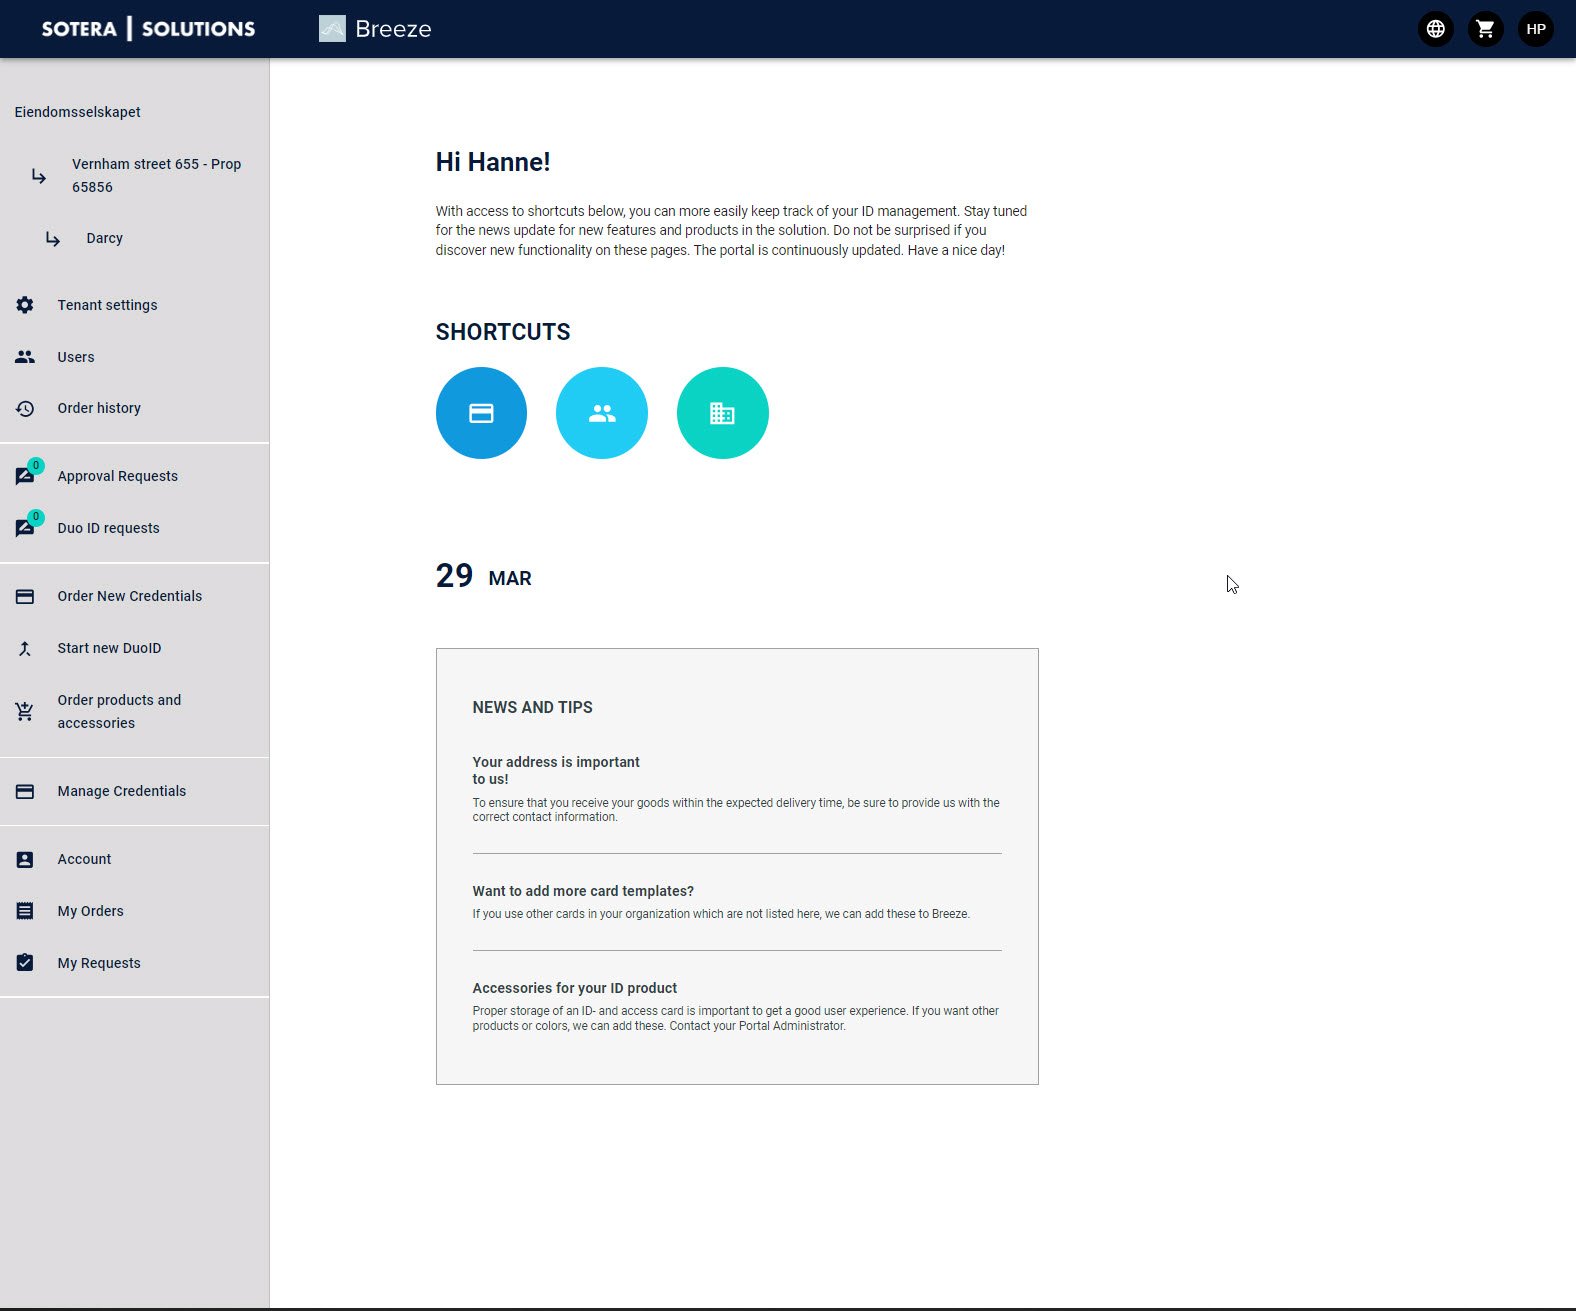Click the Account profile icon
Image resolution: width=1576 pixels, height=1311 pixels.
click(x=25, y=859)
